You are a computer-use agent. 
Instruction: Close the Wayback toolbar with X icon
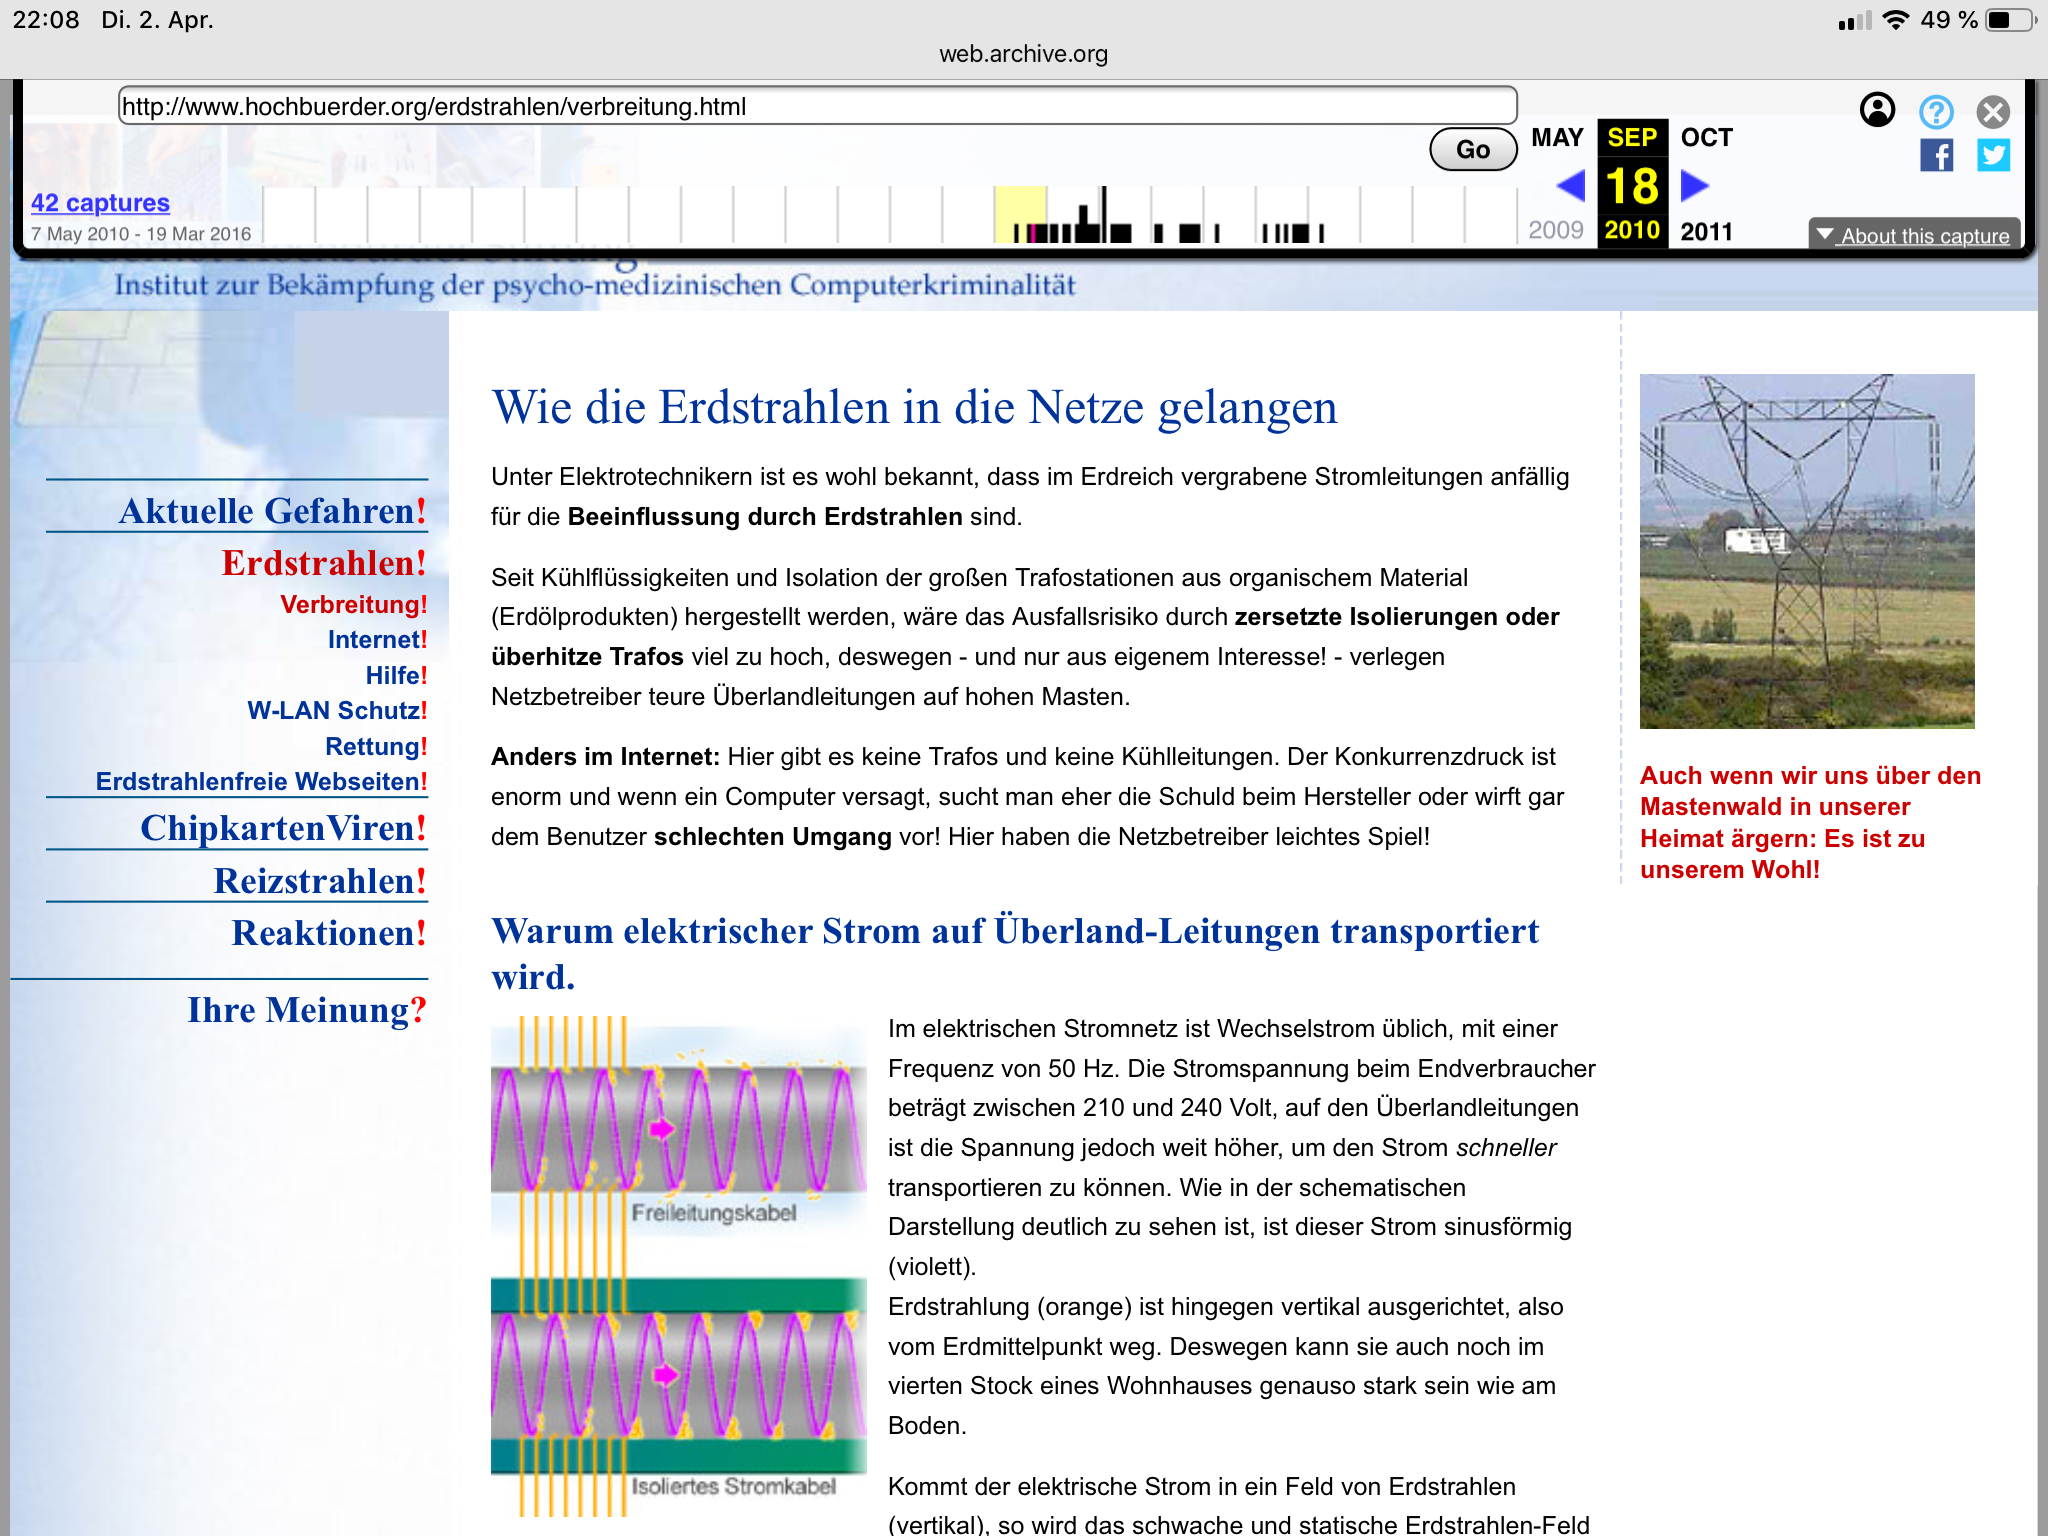click(1993, 111)
